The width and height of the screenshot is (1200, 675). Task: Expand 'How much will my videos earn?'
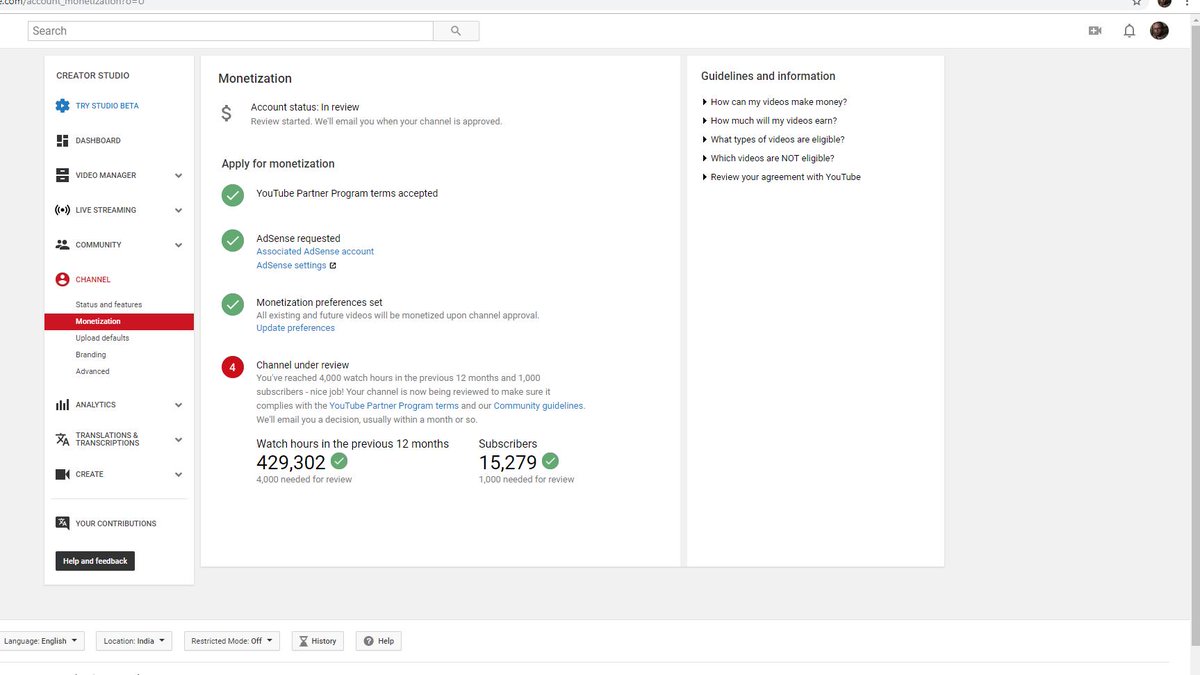tap(769, 121)
